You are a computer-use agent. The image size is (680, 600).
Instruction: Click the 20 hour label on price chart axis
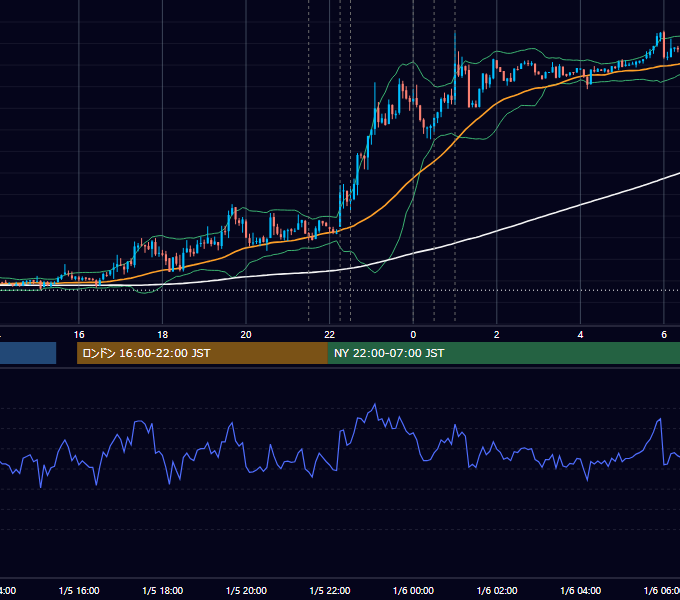point(246,335)
